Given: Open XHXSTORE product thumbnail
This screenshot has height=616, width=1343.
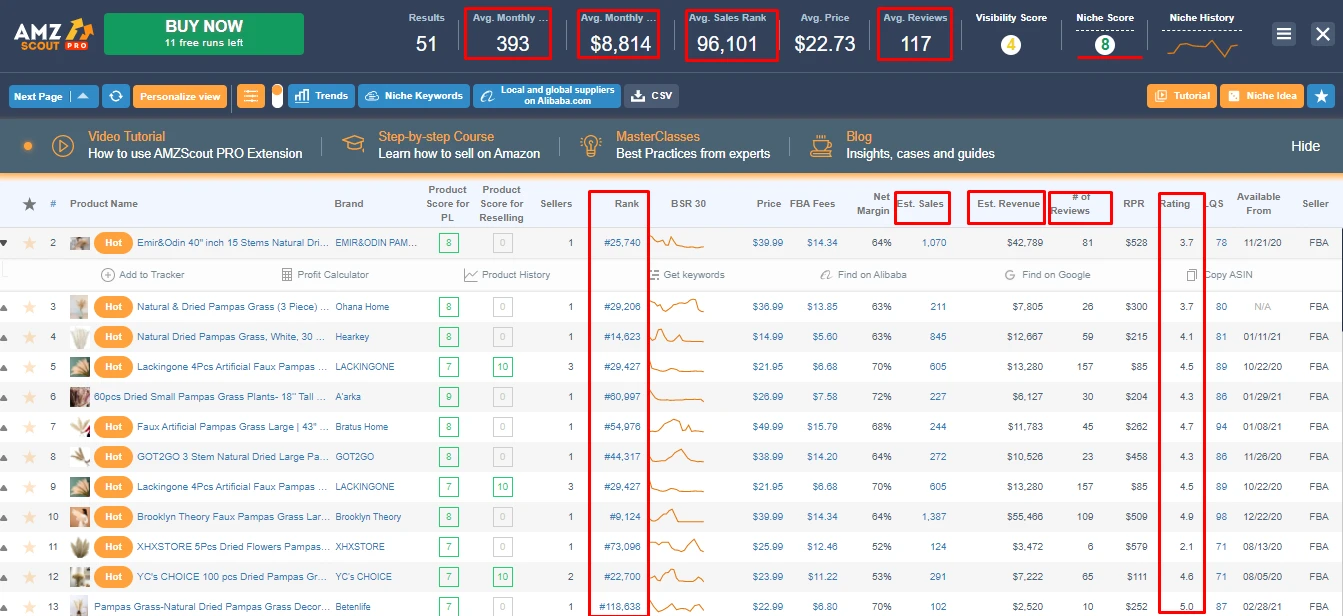Looking at the screenshot, I should click(79, 547).
